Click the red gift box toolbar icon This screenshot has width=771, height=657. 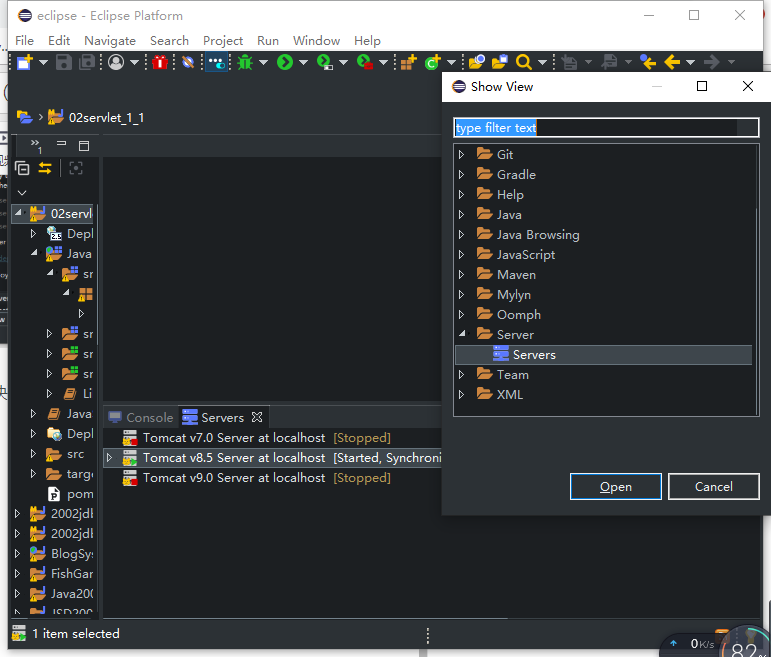[x=160, y=62]
